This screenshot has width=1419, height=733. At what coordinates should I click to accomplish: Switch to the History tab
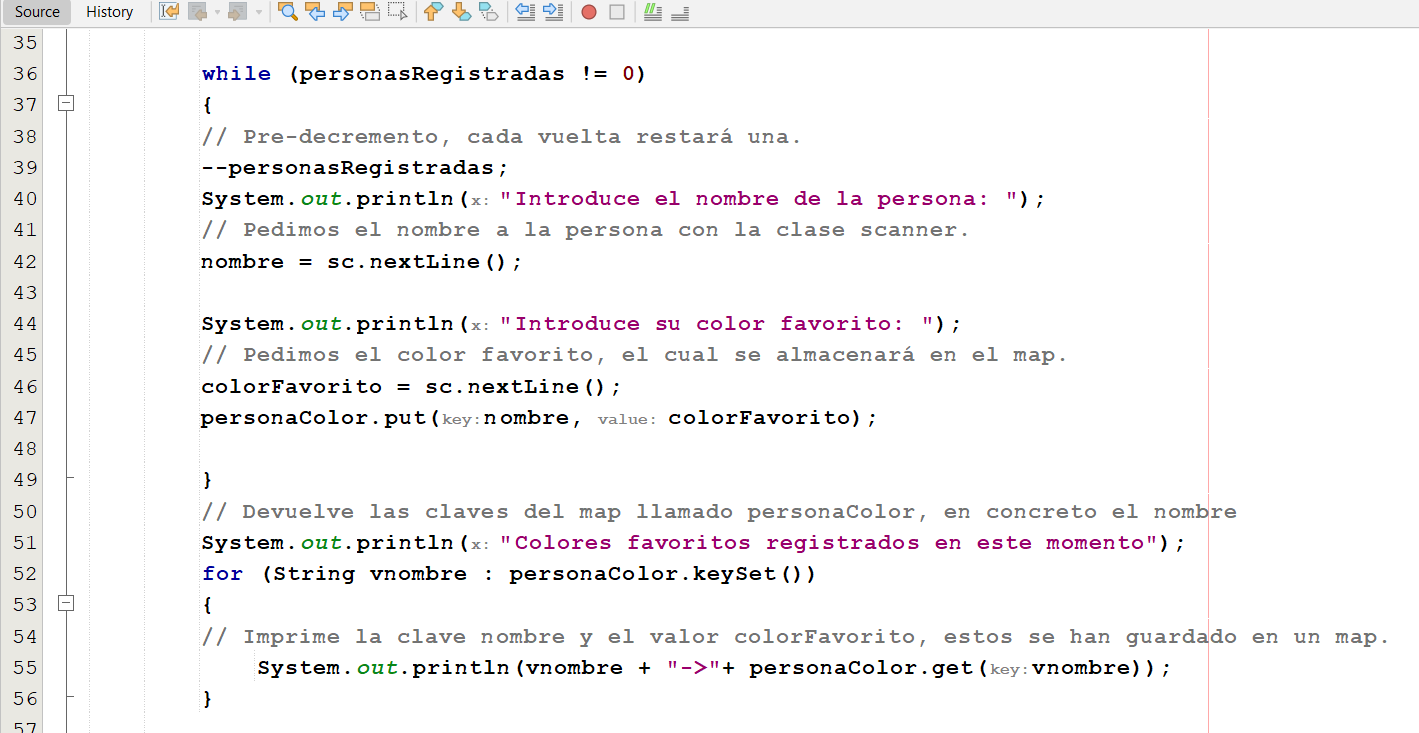click(109, 12)
